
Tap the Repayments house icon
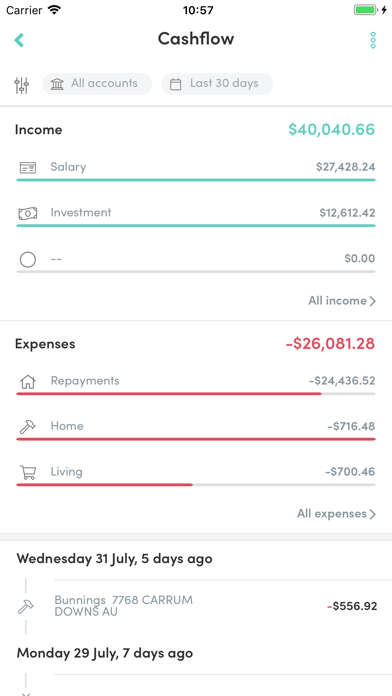(x=28, y=382)
